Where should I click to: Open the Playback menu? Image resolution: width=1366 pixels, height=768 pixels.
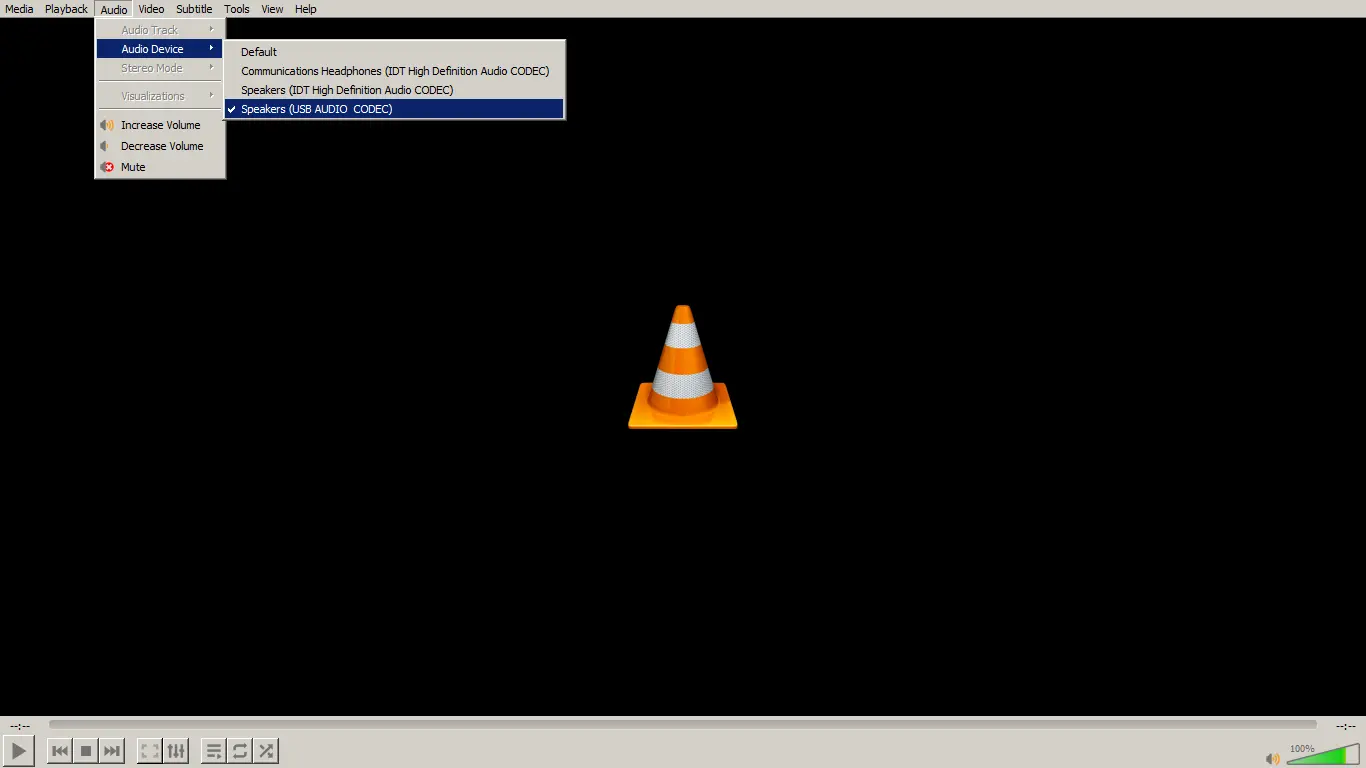pos(66,9)
